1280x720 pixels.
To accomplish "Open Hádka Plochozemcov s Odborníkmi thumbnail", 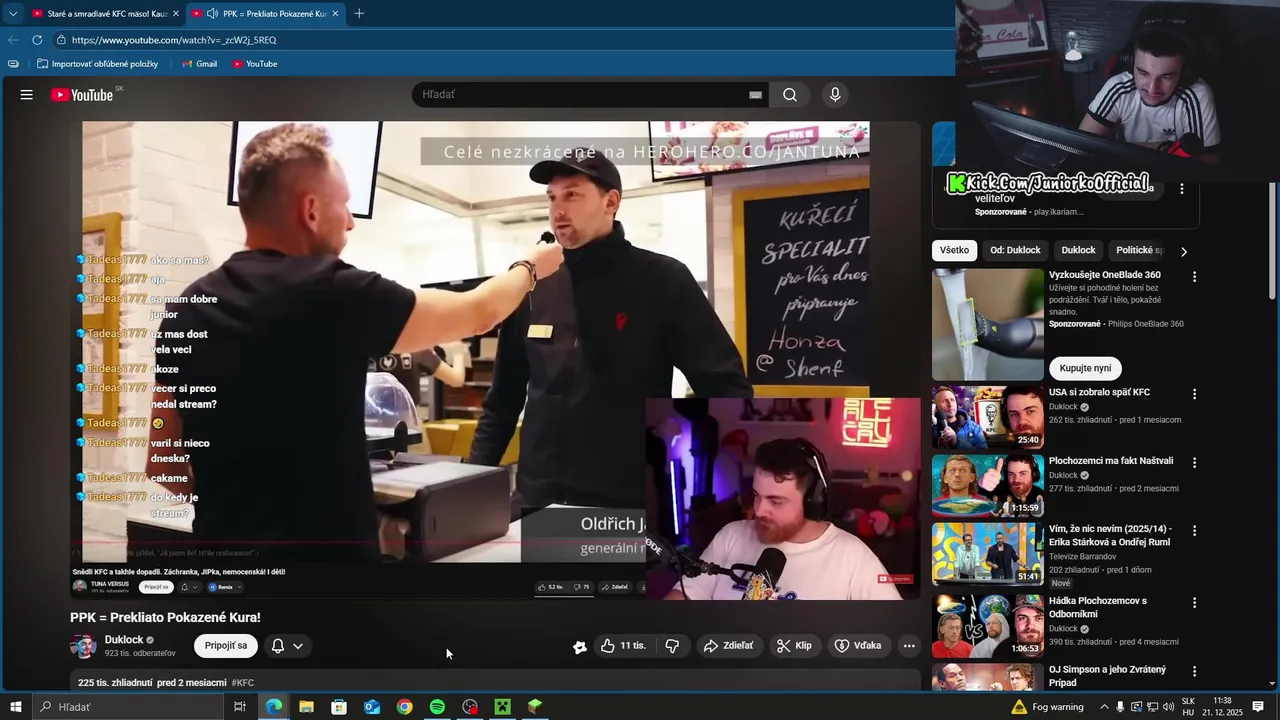I will click(988, 626).
